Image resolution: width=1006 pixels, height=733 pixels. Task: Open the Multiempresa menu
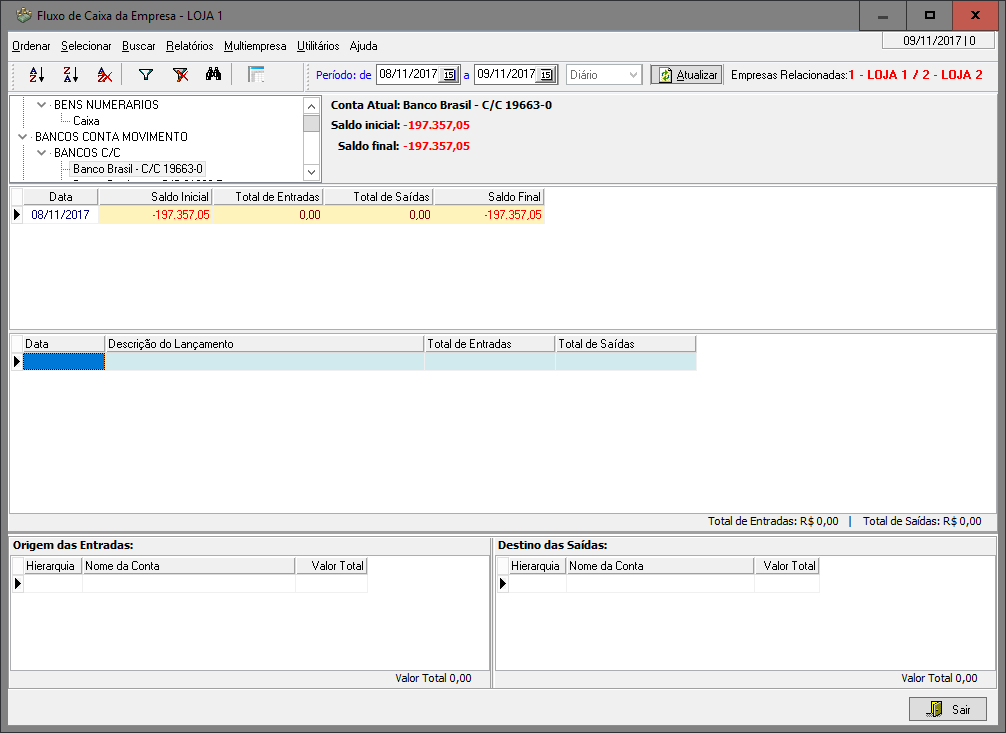[x=255, y=46]
